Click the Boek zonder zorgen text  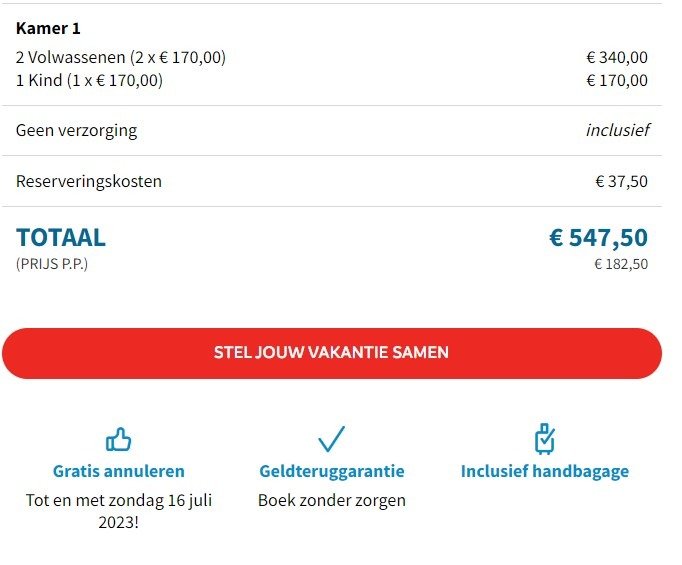pos(331,500)
